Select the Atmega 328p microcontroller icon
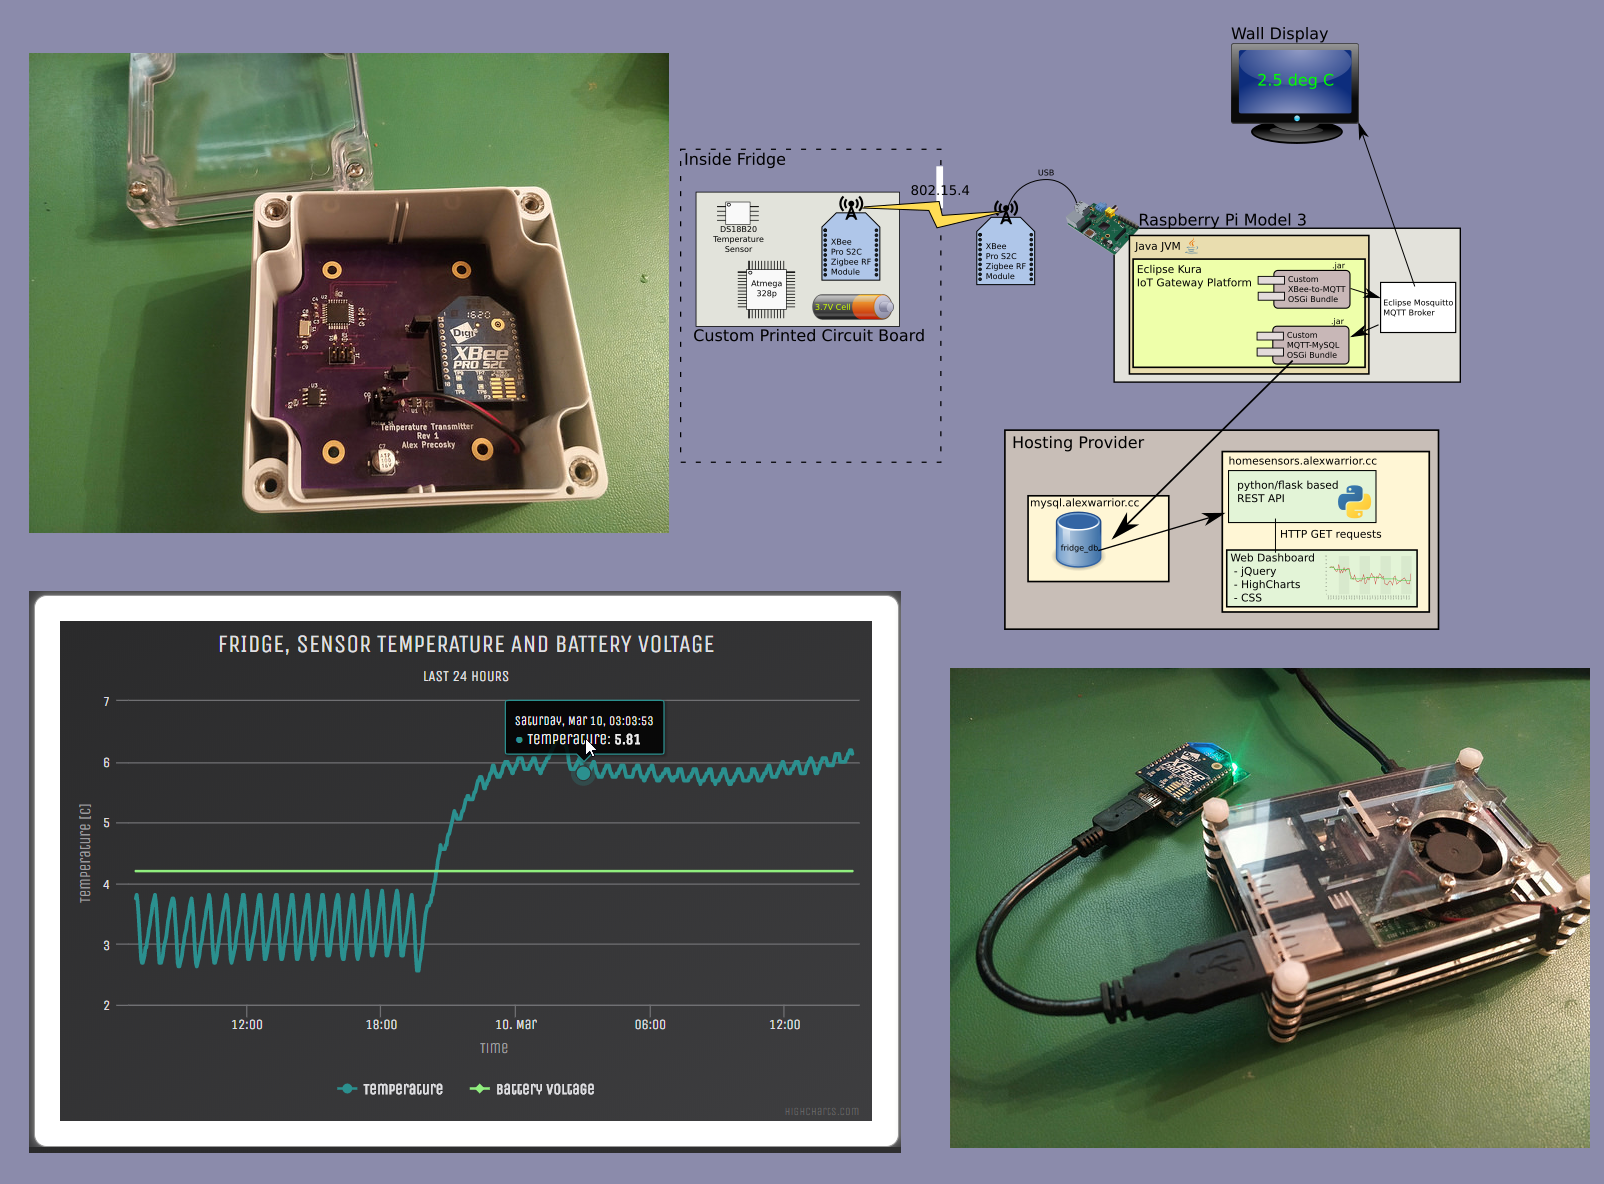This screenshot has width=1604, height=1184. tap(768, 288)
